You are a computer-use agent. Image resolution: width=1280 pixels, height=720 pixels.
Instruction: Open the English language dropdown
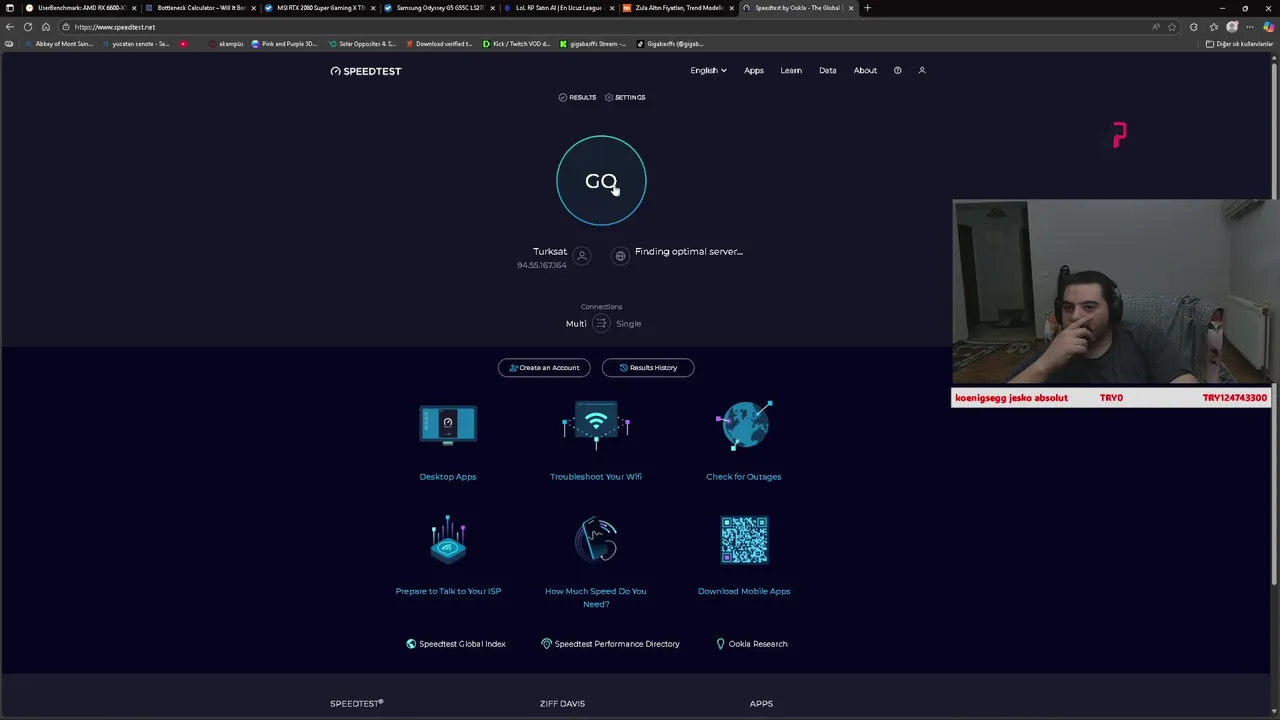[708, 71]
